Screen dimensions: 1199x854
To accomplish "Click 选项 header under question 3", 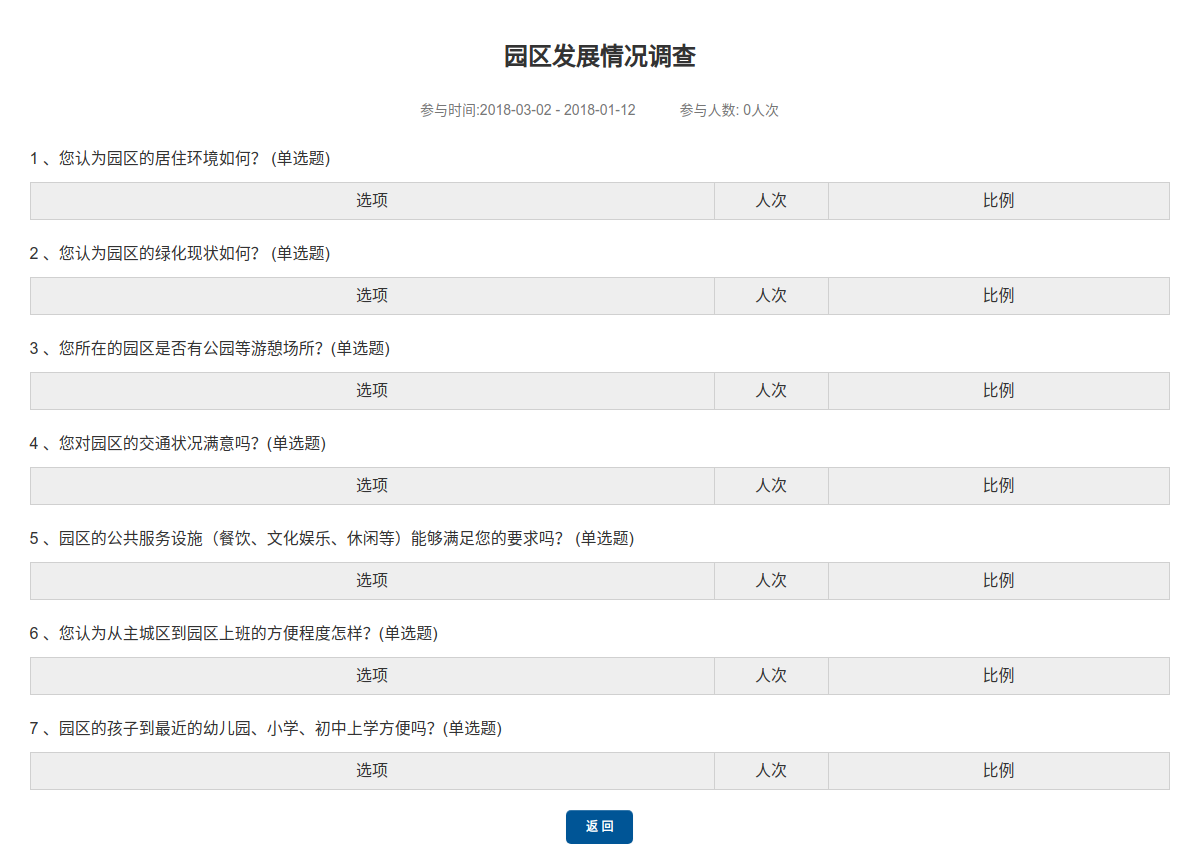I will pyautogui.click(x=372, y=391).
